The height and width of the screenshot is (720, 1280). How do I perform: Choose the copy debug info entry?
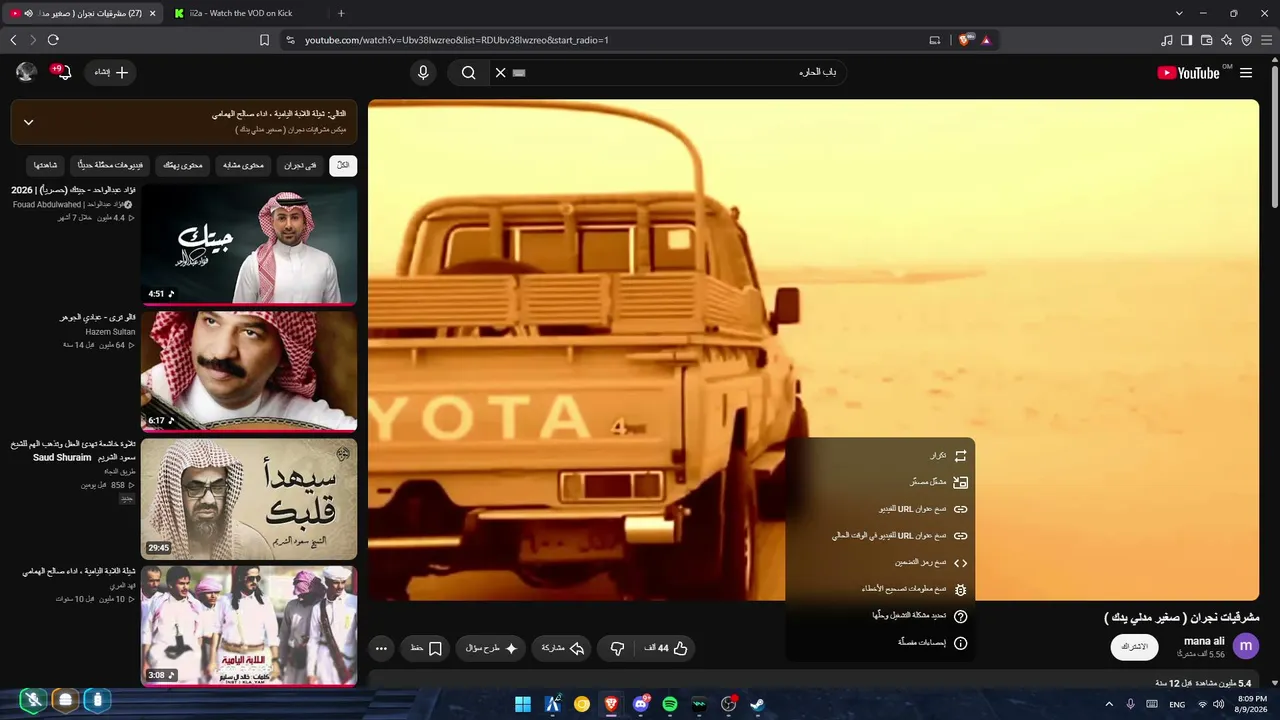click(x=880, y=590)
